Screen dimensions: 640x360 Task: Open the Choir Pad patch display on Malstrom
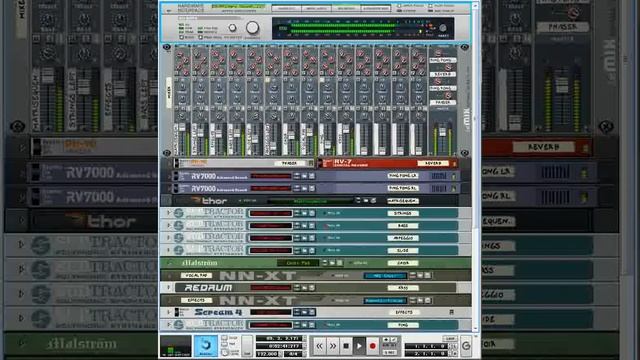click(298, 263)
